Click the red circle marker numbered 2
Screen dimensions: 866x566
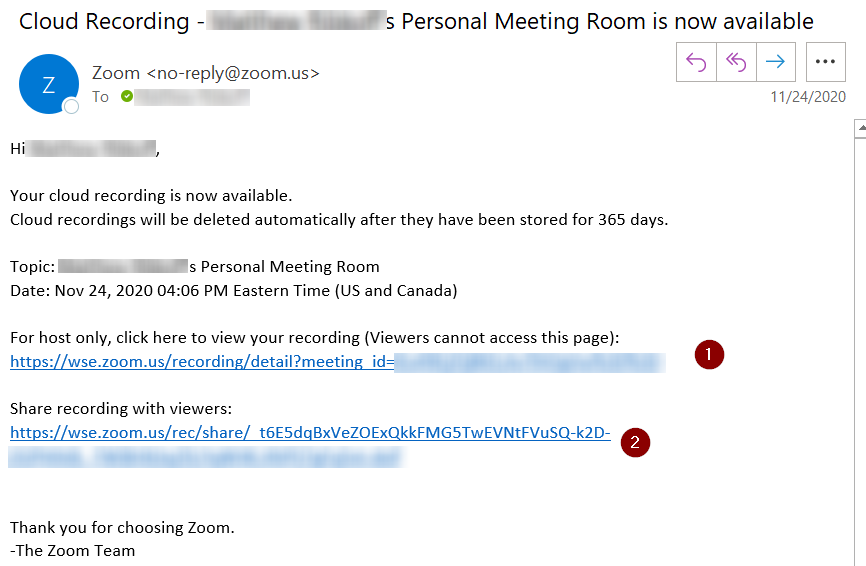click(x=635, y=442)
